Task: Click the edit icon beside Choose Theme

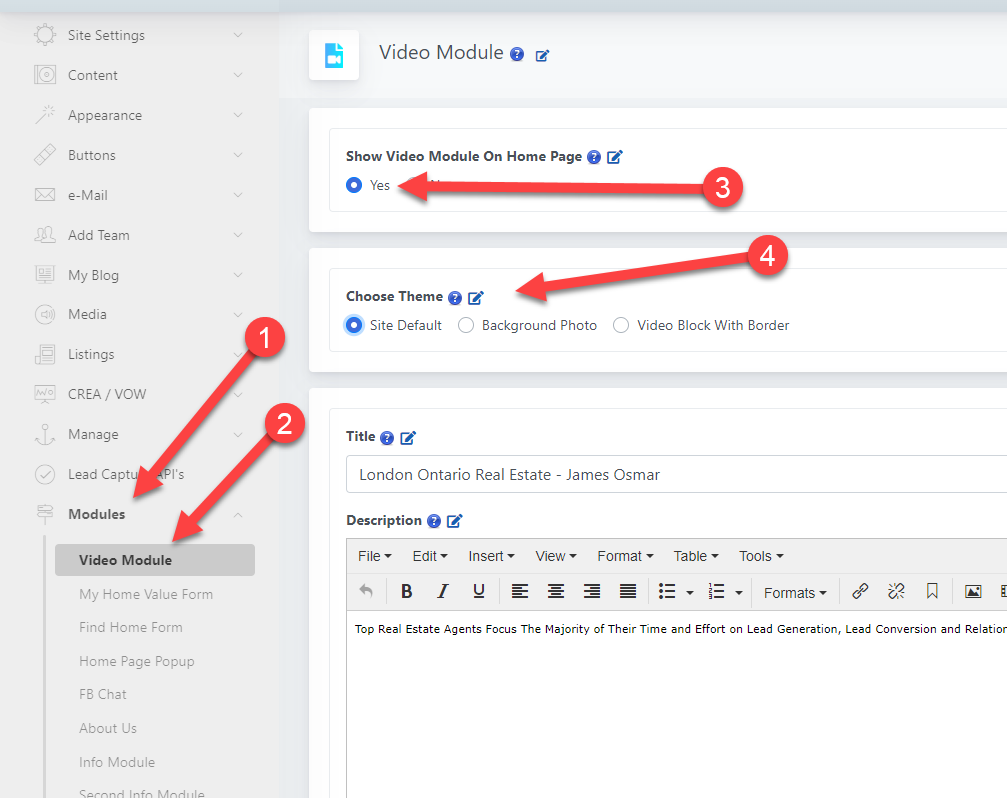Action: pyautogui.click(x=476, y=297)
